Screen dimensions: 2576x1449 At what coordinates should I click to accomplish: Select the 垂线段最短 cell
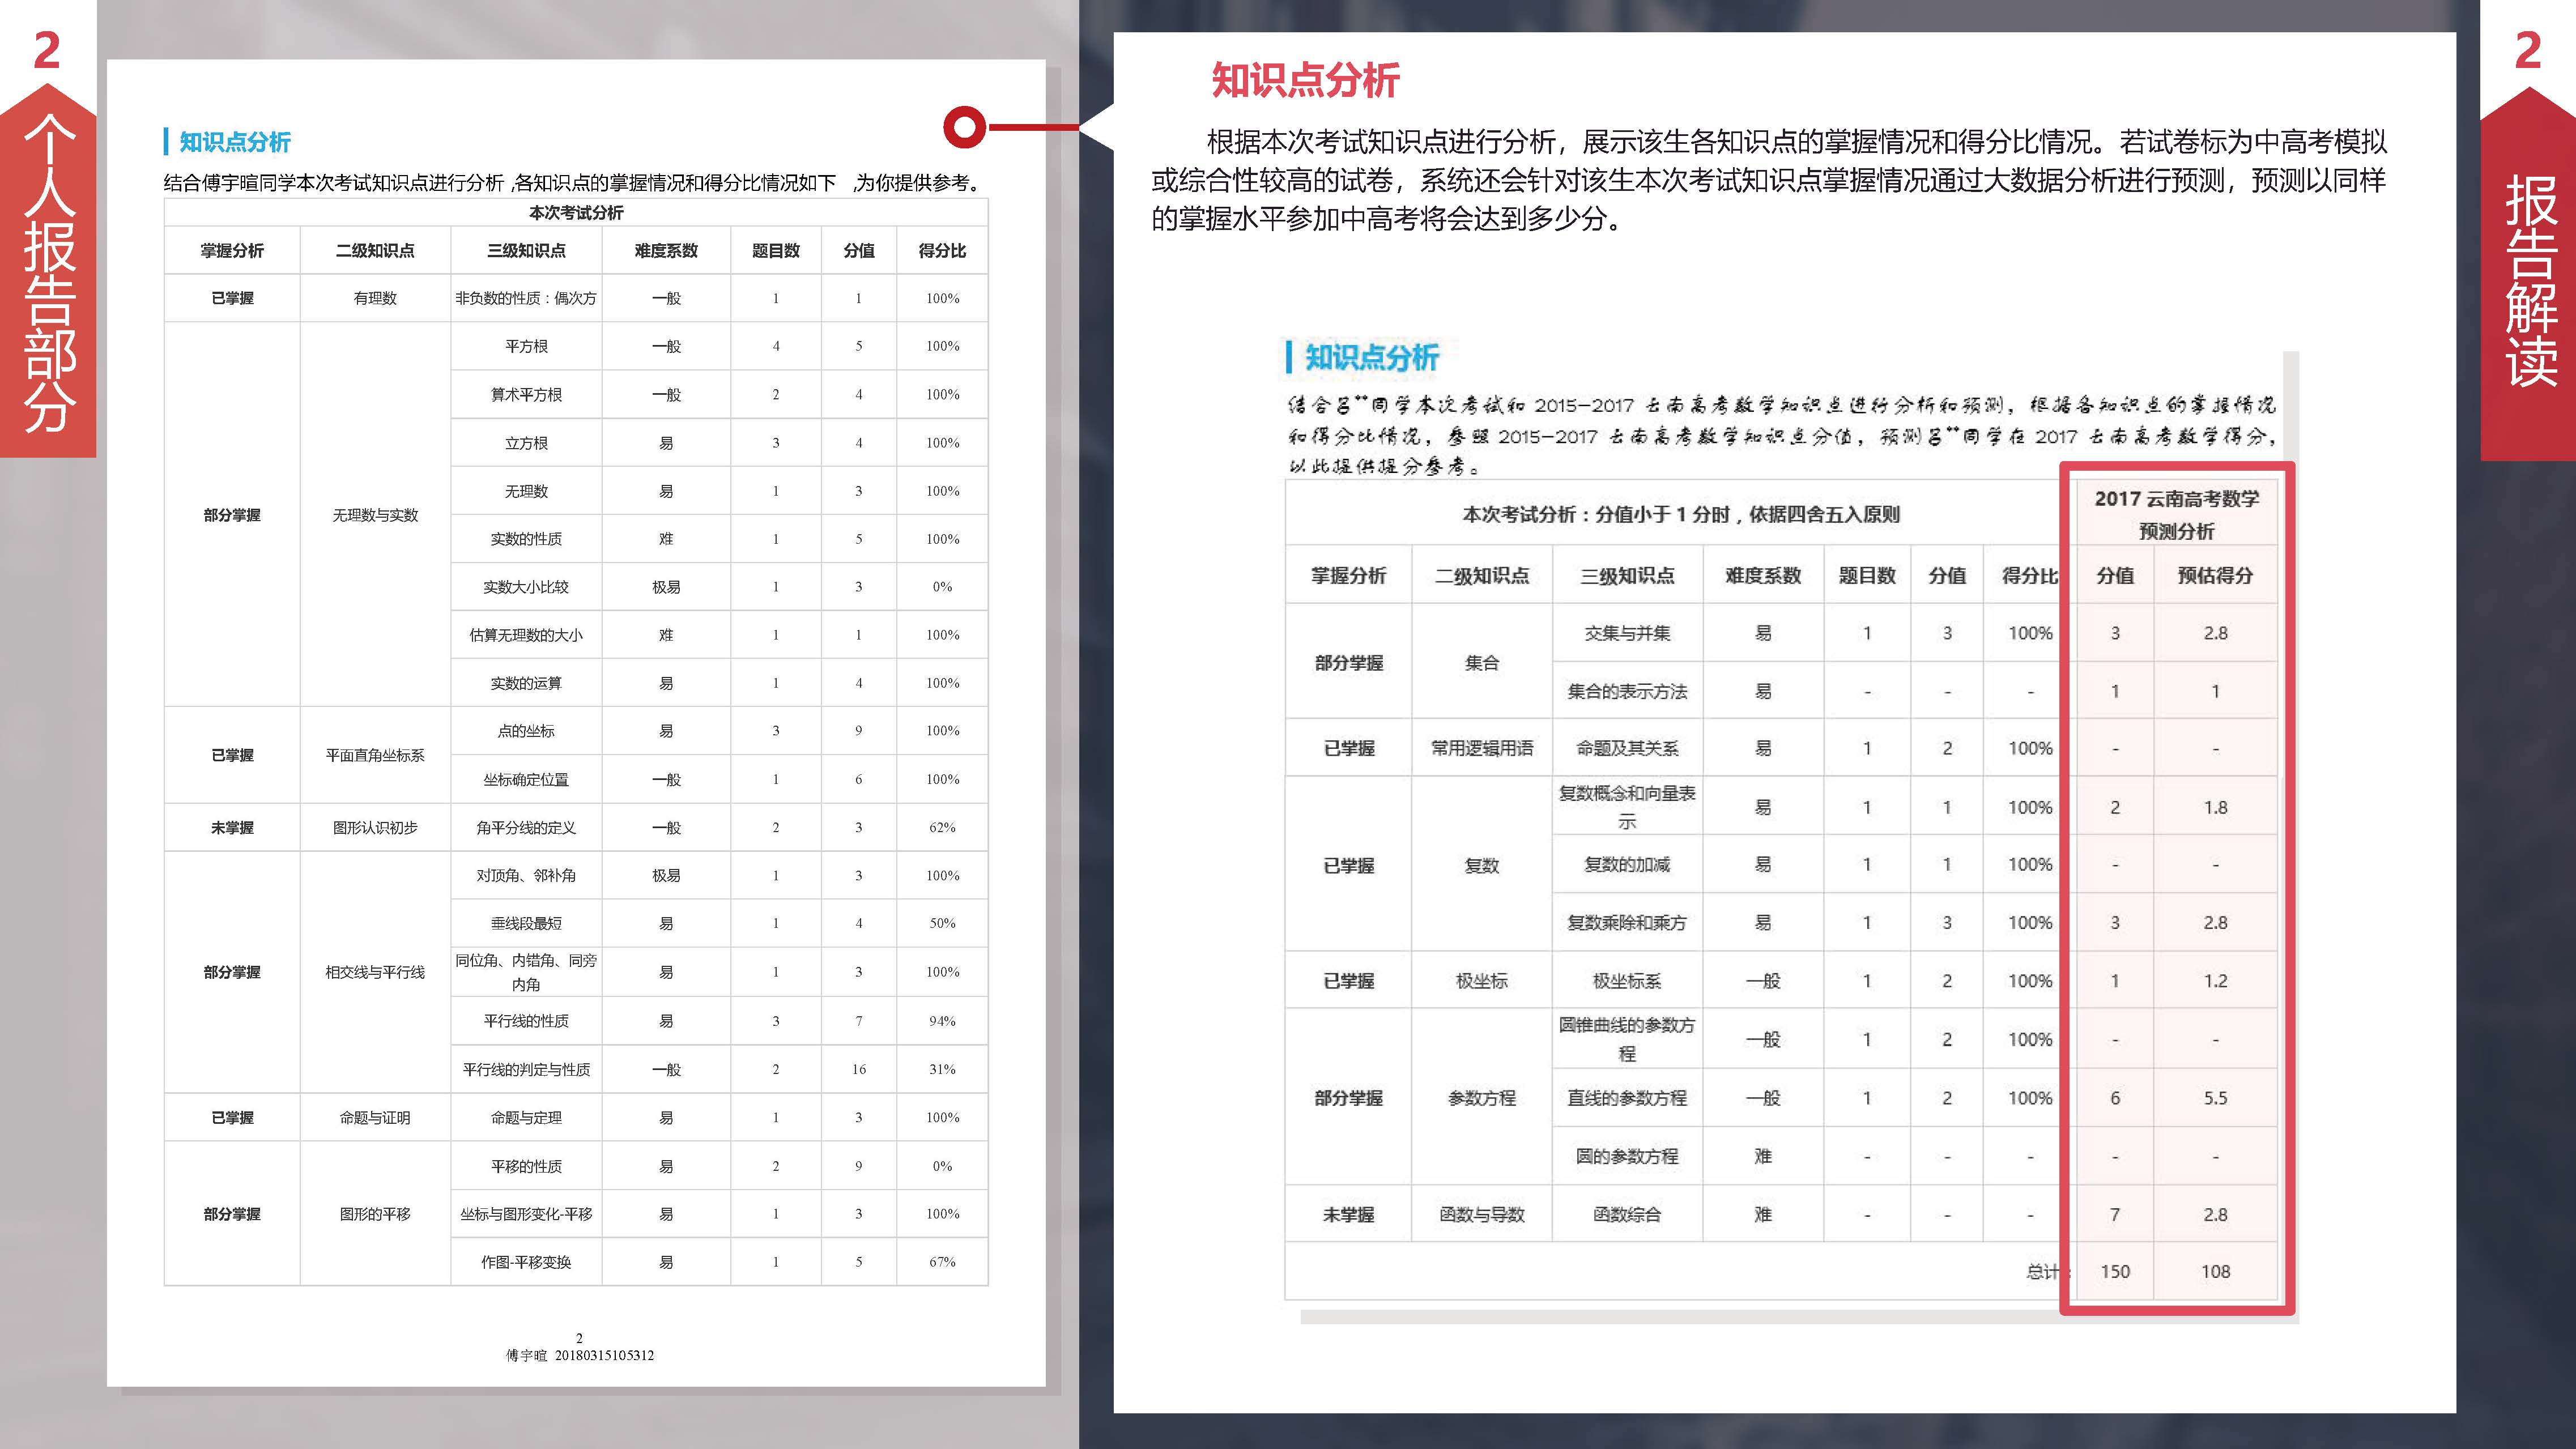pyautogui.click(x=526, y=924)
